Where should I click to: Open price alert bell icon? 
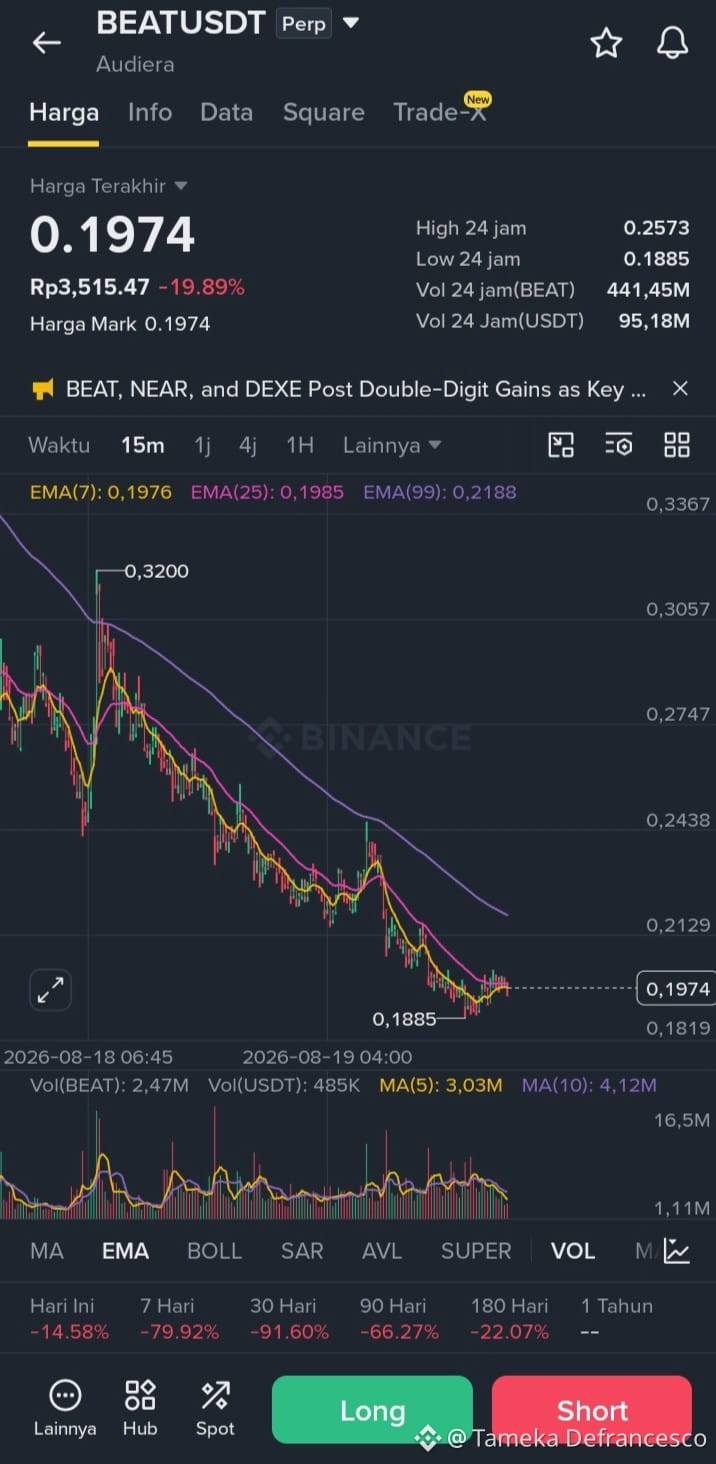pos(672,43)
